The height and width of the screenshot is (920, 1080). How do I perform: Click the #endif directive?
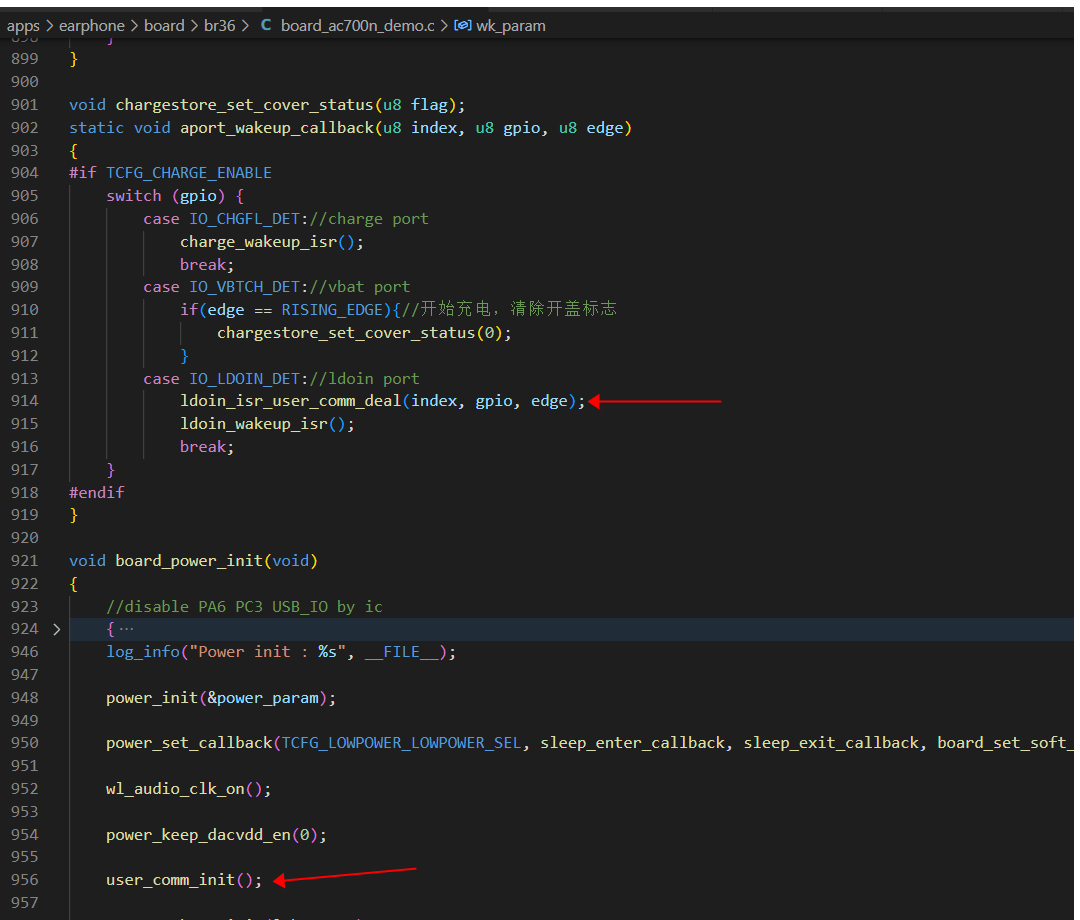pyautogui.click(x=96, y=492)
